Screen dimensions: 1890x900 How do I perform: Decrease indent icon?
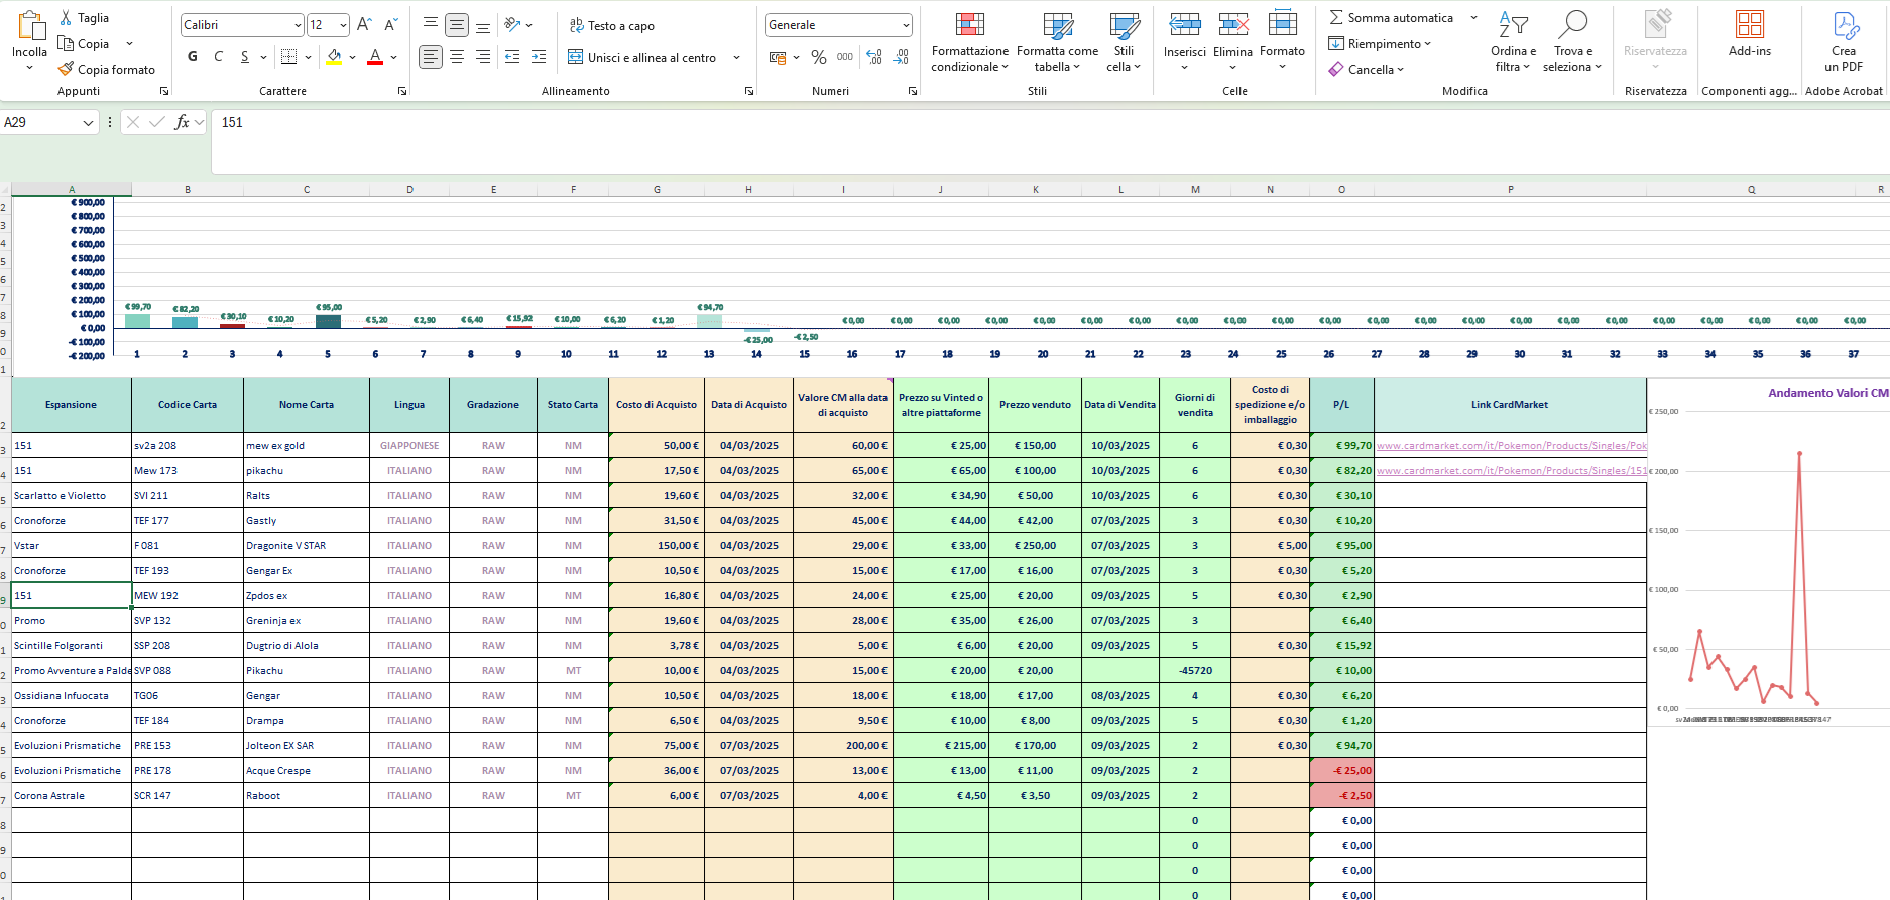point(512,57)
